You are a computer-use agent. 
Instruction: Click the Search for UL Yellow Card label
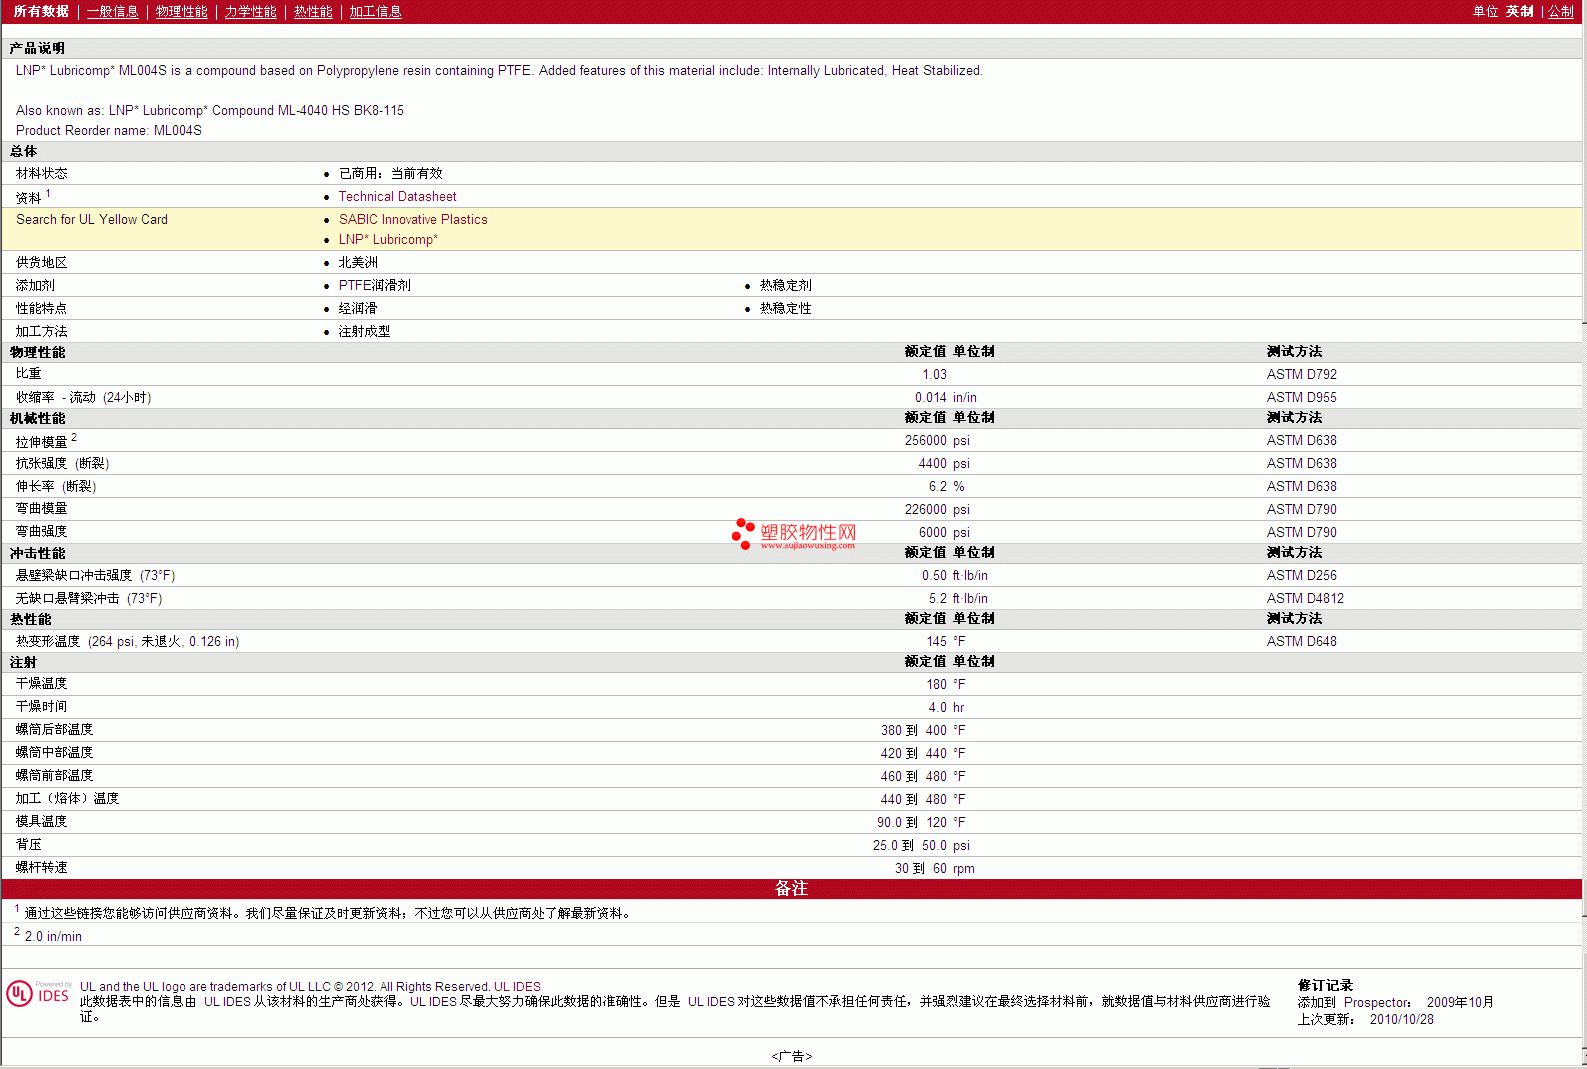(x=92, y=220)
